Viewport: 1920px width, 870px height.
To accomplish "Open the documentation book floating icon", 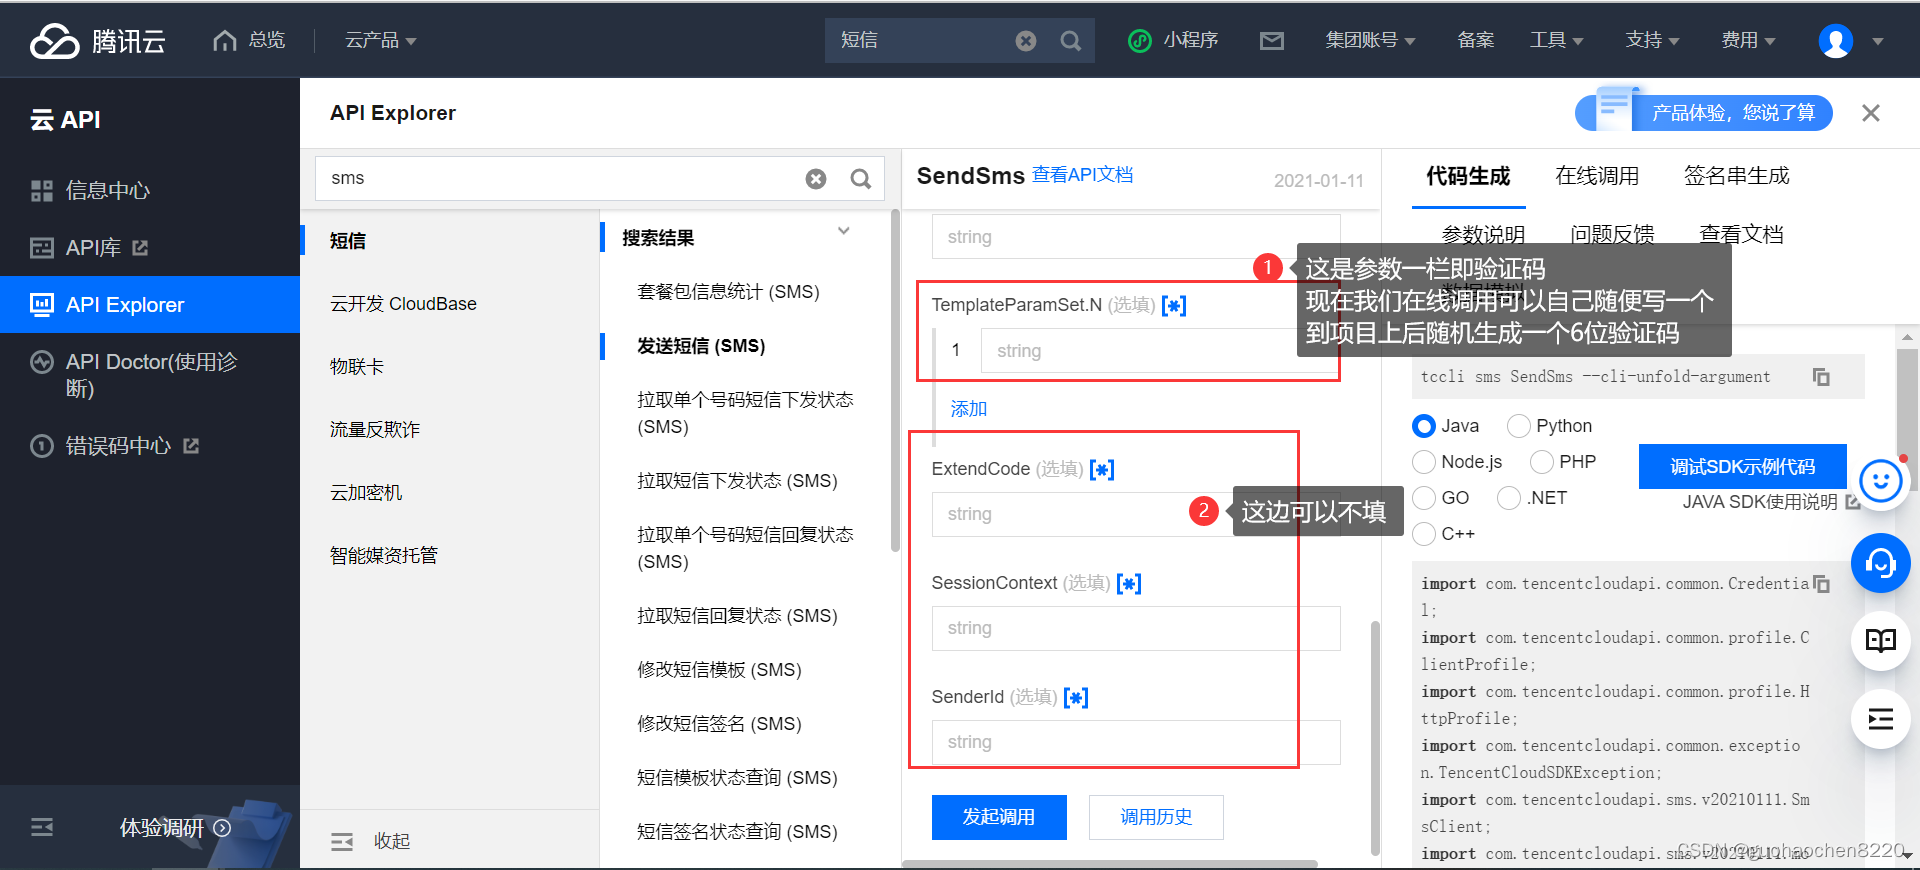I will pos(1880,641).
